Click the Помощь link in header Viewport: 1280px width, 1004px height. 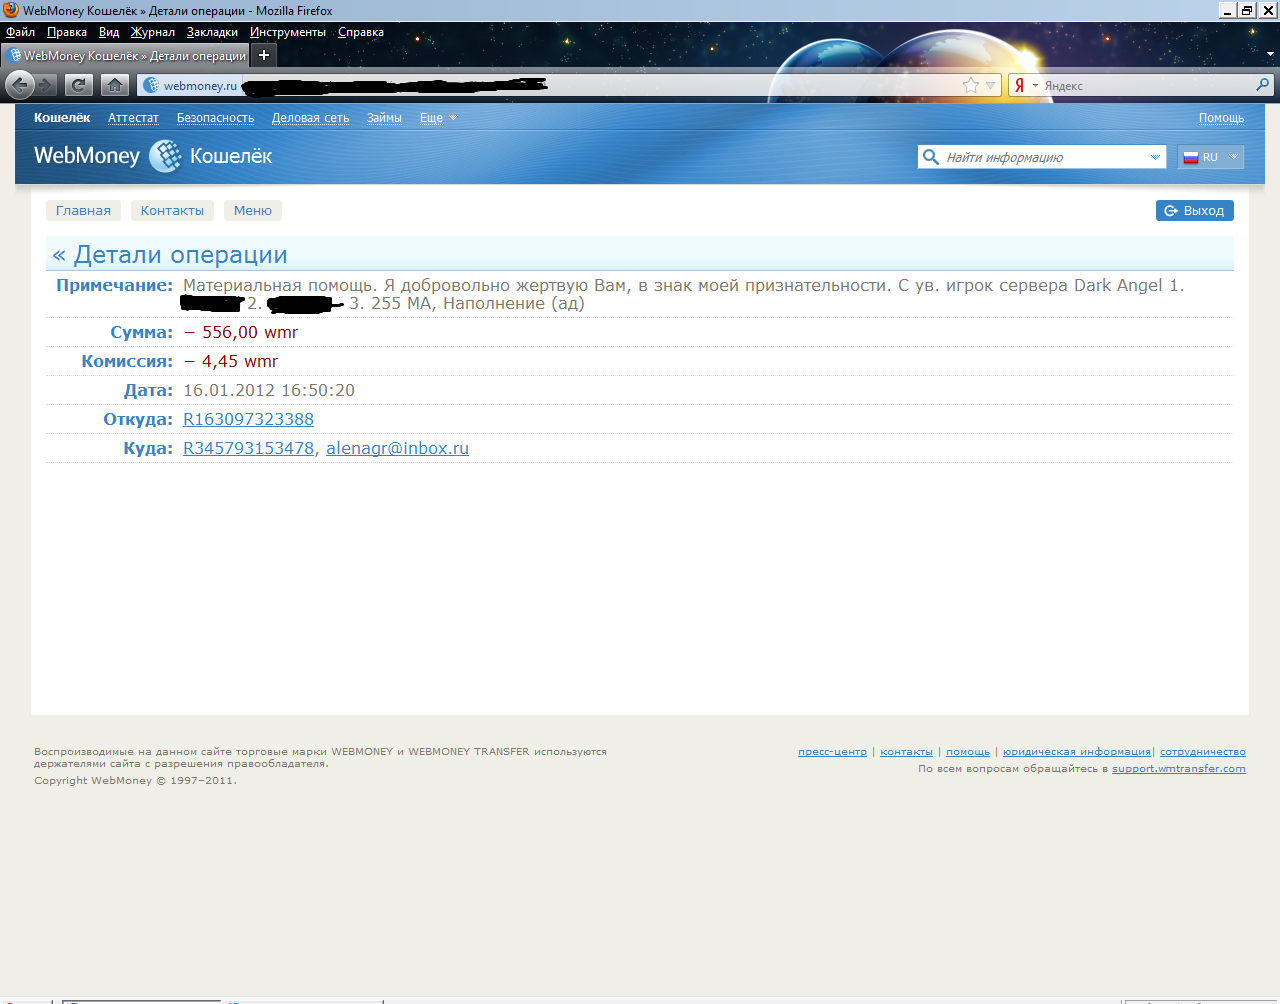(1221, 118)
